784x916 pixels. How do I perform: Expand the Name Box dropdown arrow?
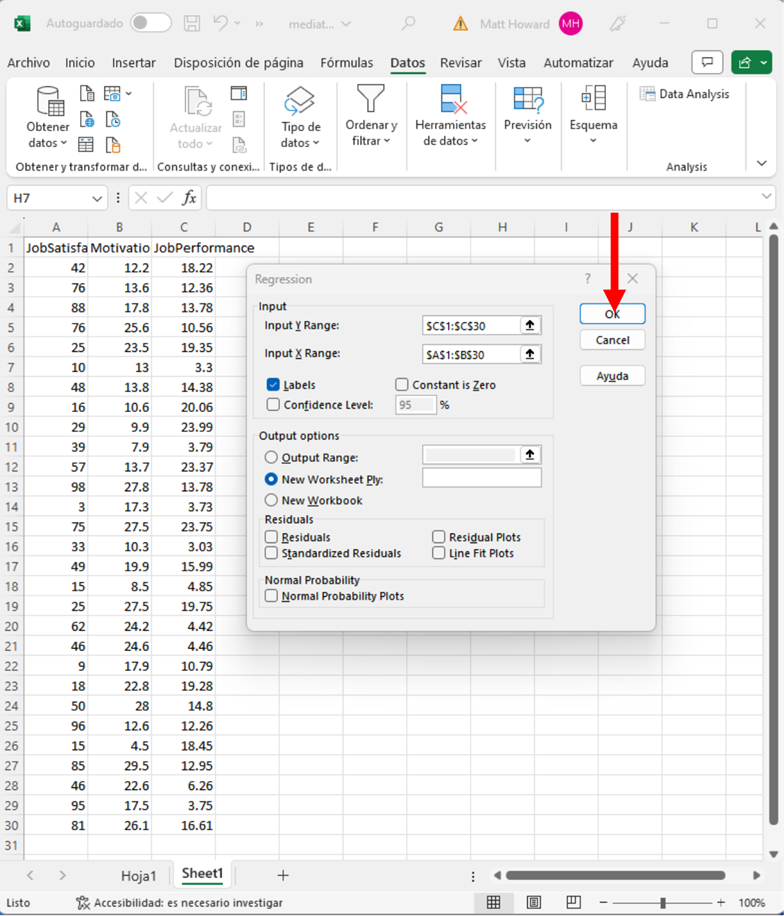(97, 198)
